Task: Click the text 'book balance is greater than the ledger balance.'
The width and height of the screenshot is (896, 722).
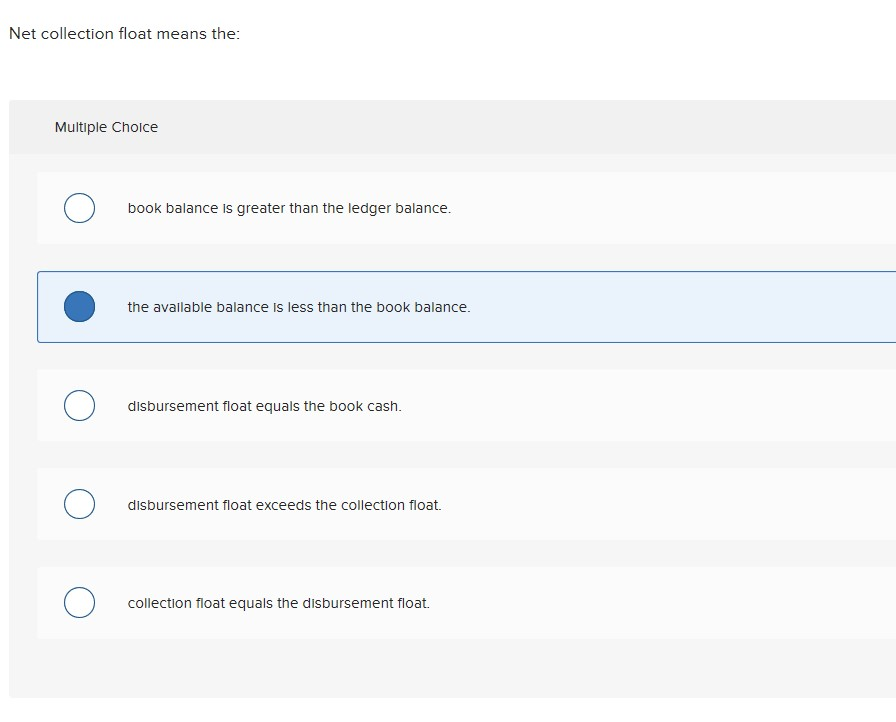Action: pos(289,208)
